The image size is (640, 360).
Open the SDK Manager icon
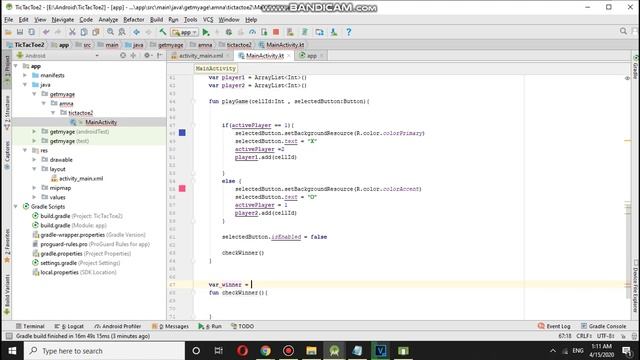point(334,32)
